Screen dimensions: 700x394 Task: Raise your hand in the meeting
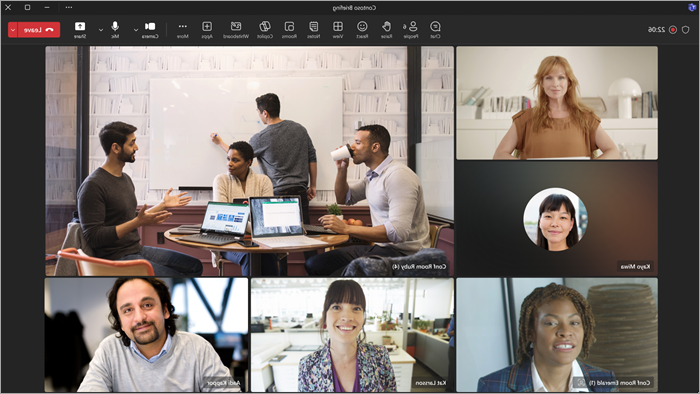point(386,30)
